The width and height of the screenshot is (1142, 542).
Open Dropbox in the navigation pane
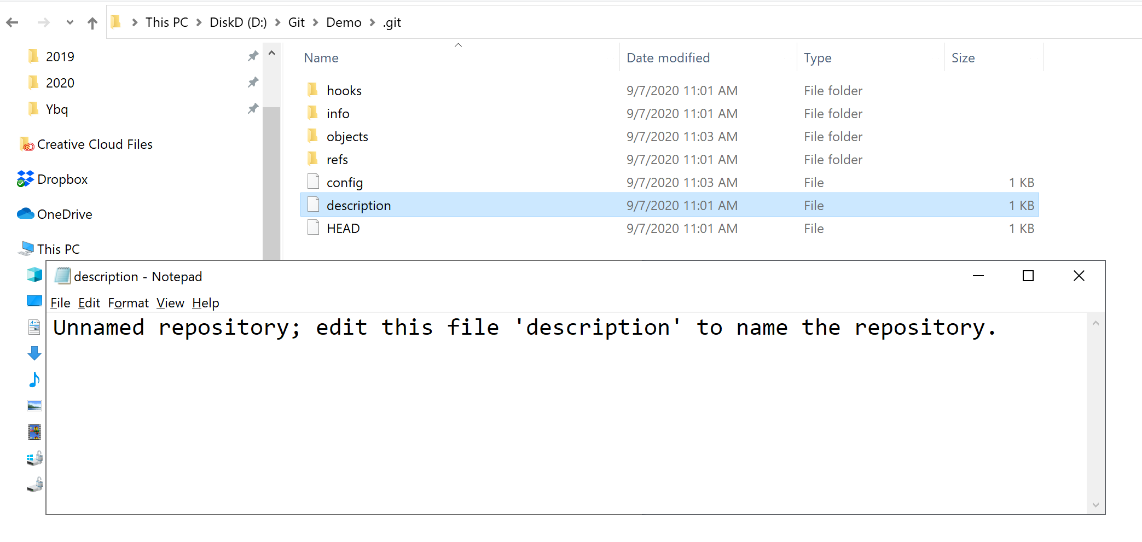click(63, 179)
